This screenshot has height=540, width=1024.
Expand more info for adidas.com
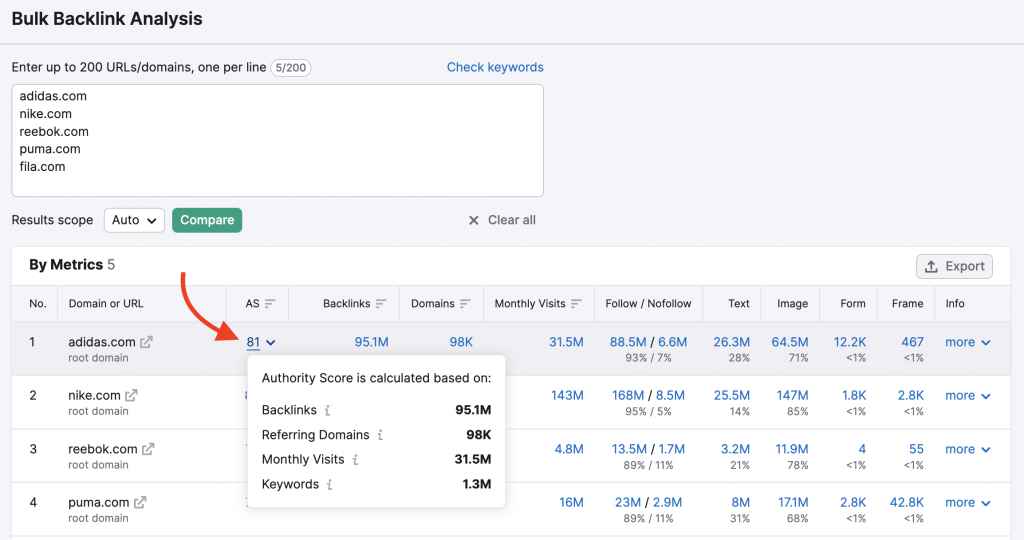968,342
